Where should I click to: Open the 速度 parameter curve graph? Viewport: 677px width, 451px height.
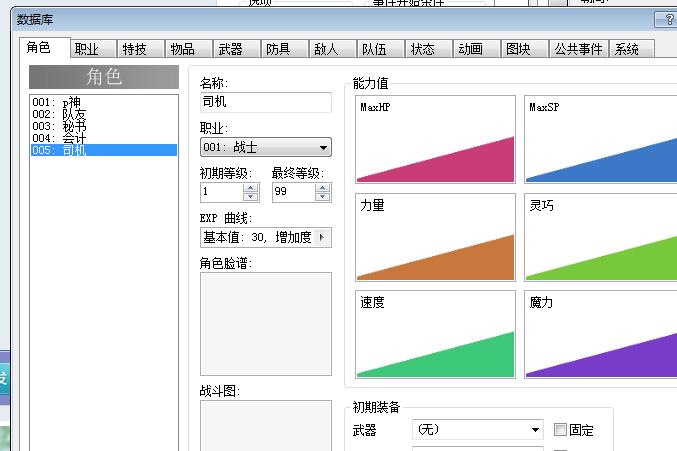pos(435,334)
